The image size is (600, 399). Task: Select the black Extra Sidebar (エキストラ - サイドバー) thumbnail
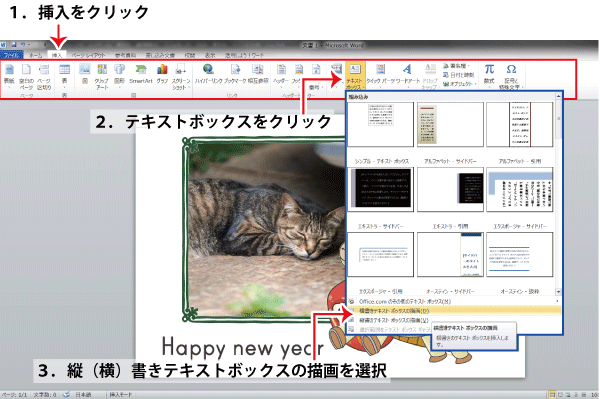tap(381, 189)
